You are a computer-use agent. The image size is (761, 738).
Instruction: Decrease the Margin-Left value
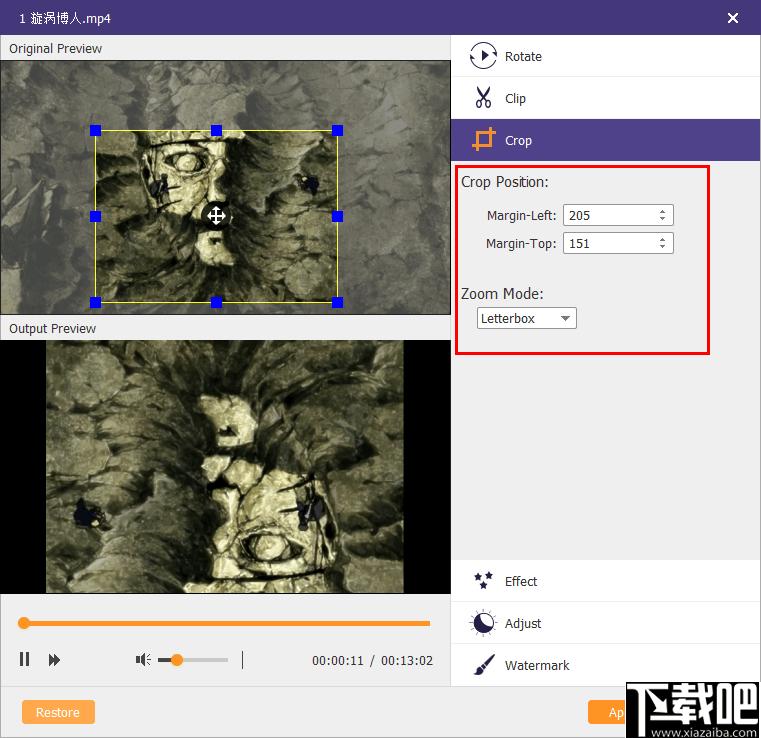[x=662, y=219]
